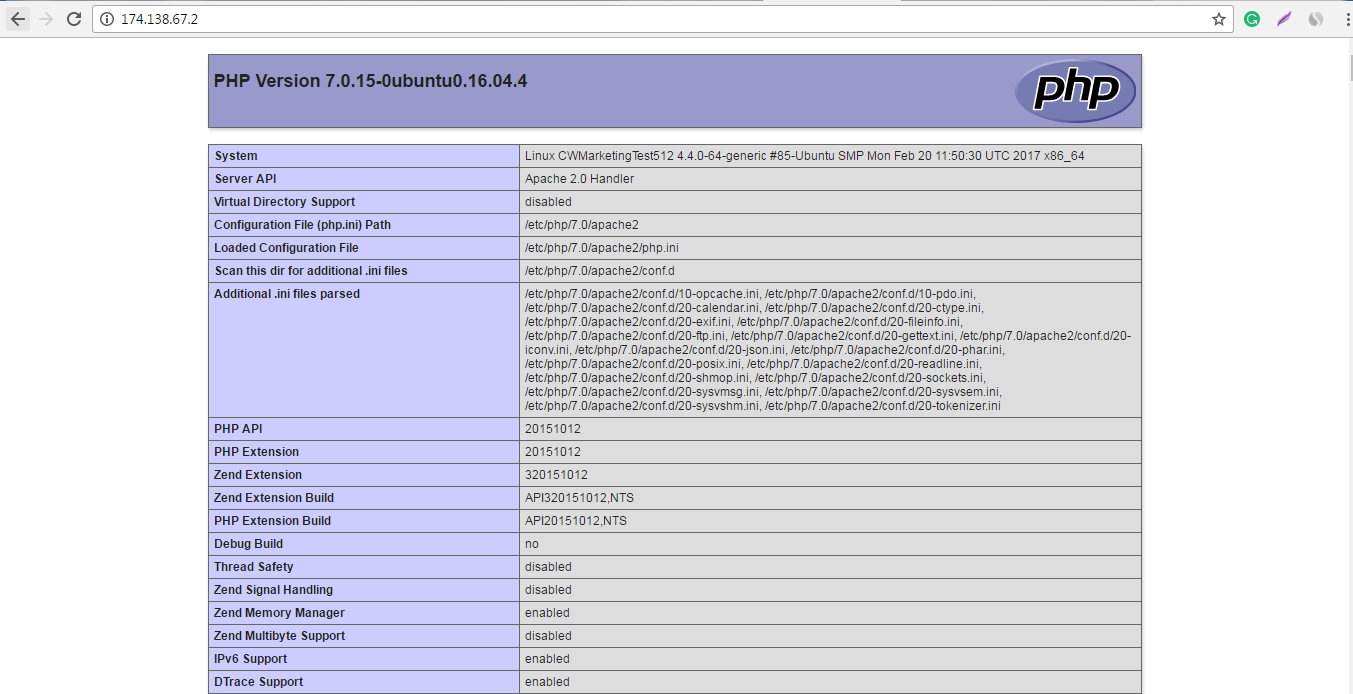Click the DTrace Support enabled value
Viewport: 1353px width, 694px height.
tap(547, 682)
